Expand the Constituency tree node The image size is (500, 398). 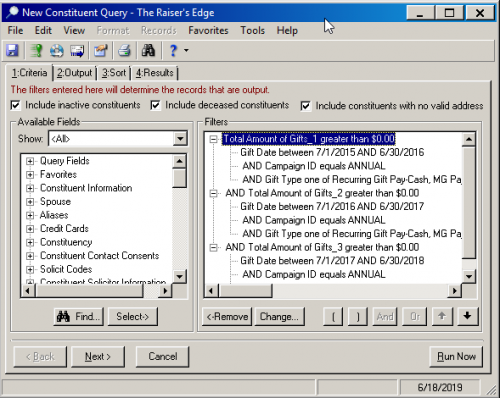30,242
